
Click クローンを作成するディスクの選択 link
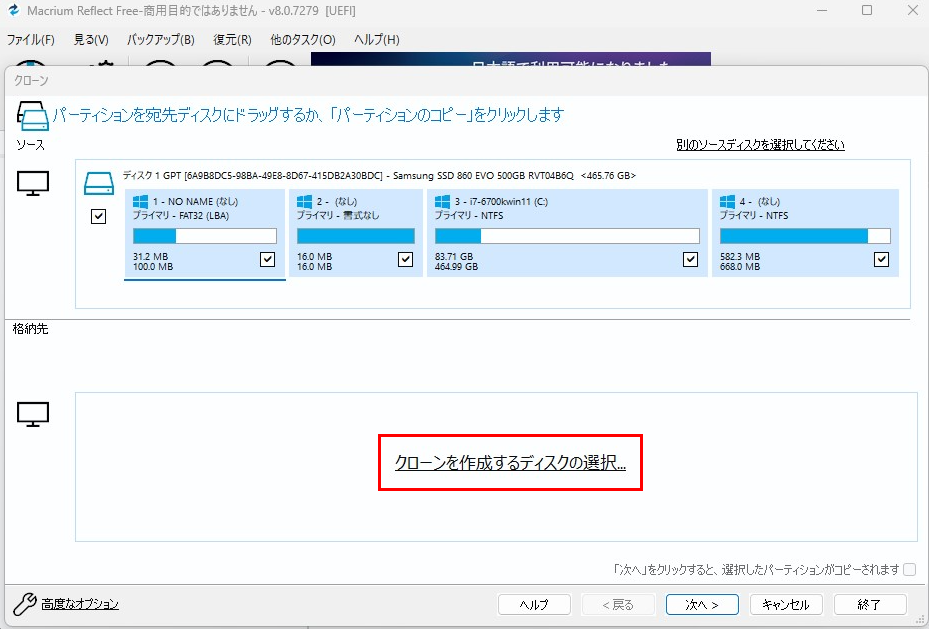(510, 463)
